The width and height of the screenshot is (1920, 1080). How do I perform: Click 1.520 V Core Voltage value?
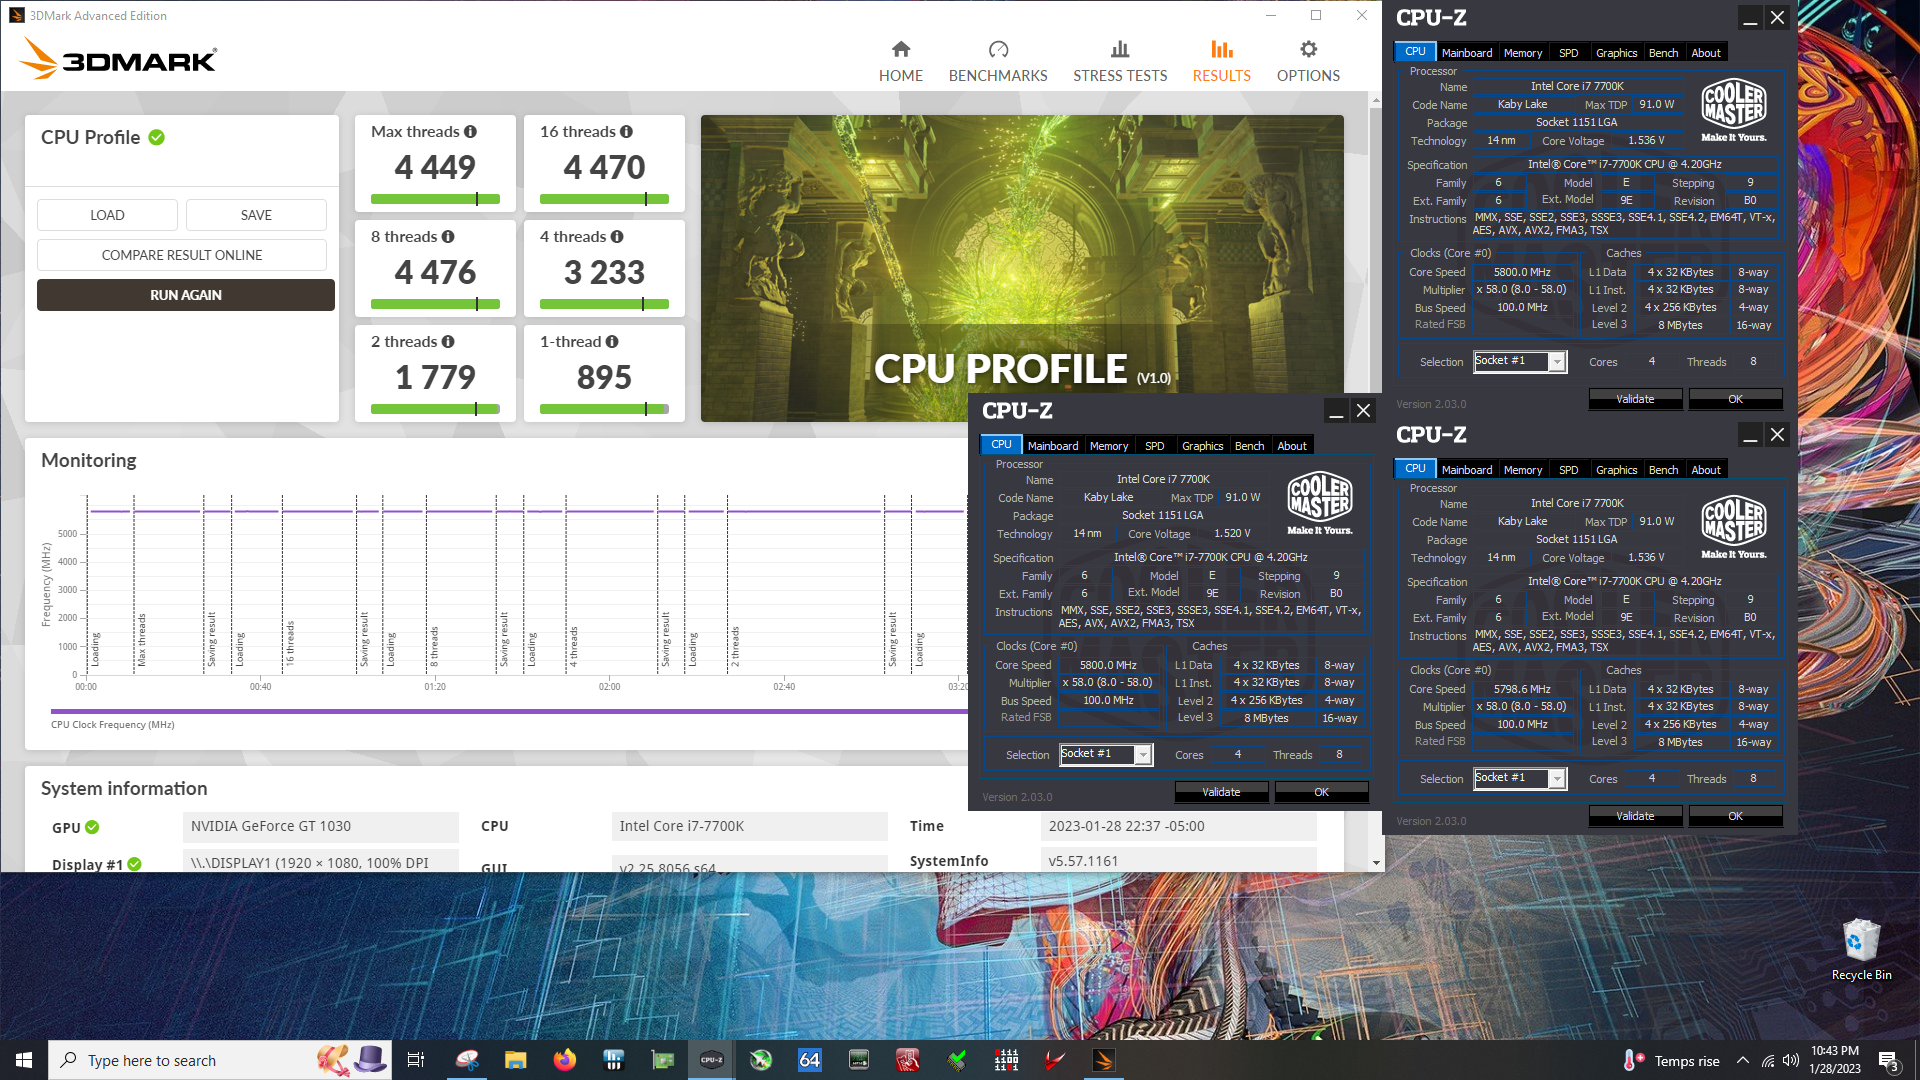tap(1232, 534)
